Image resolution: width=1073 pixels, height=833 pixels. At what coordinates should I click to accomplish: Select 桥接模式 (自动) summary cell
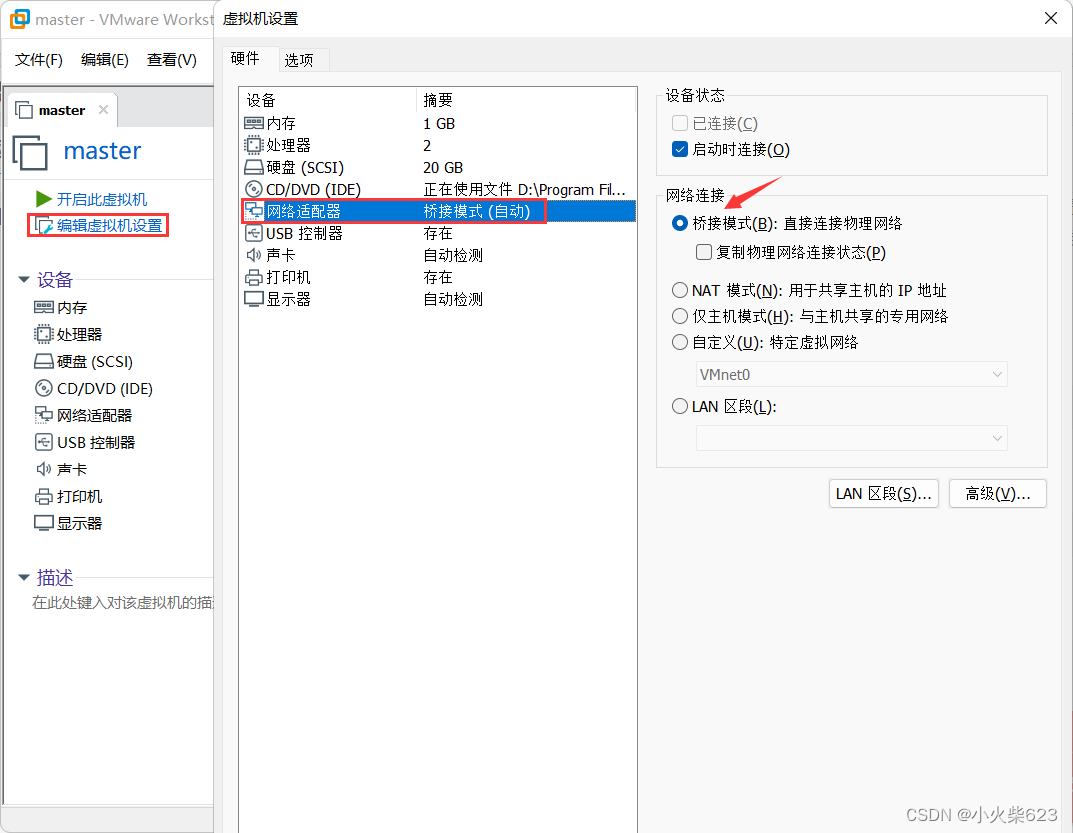477,211
